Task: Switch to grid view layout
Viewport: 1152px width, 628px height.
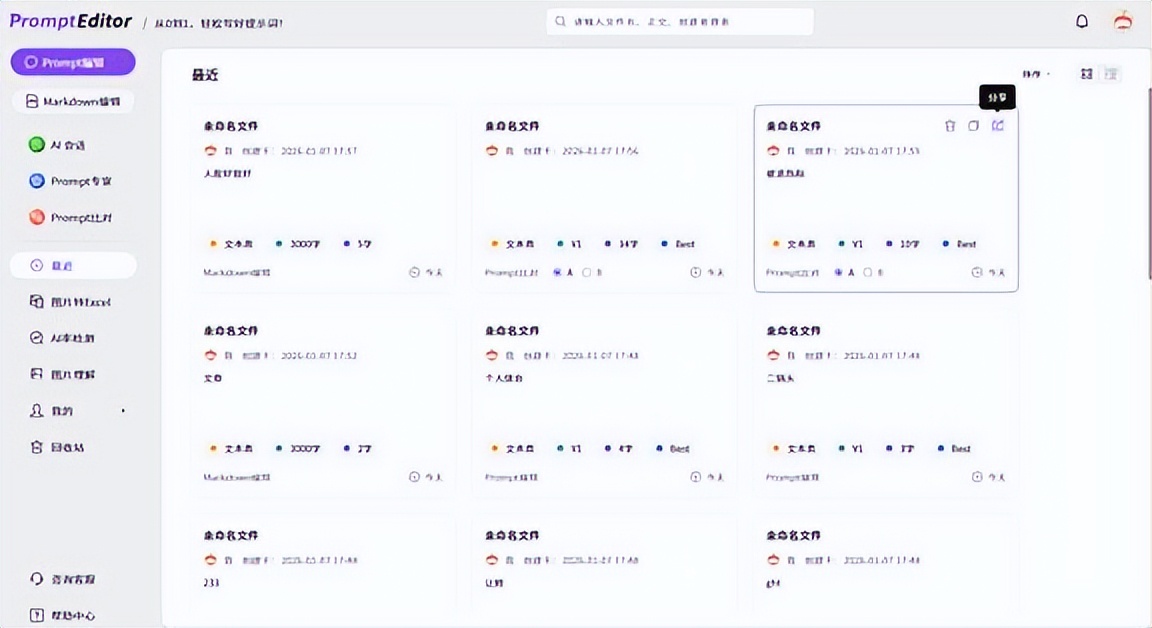Action: pos(1088,73)
